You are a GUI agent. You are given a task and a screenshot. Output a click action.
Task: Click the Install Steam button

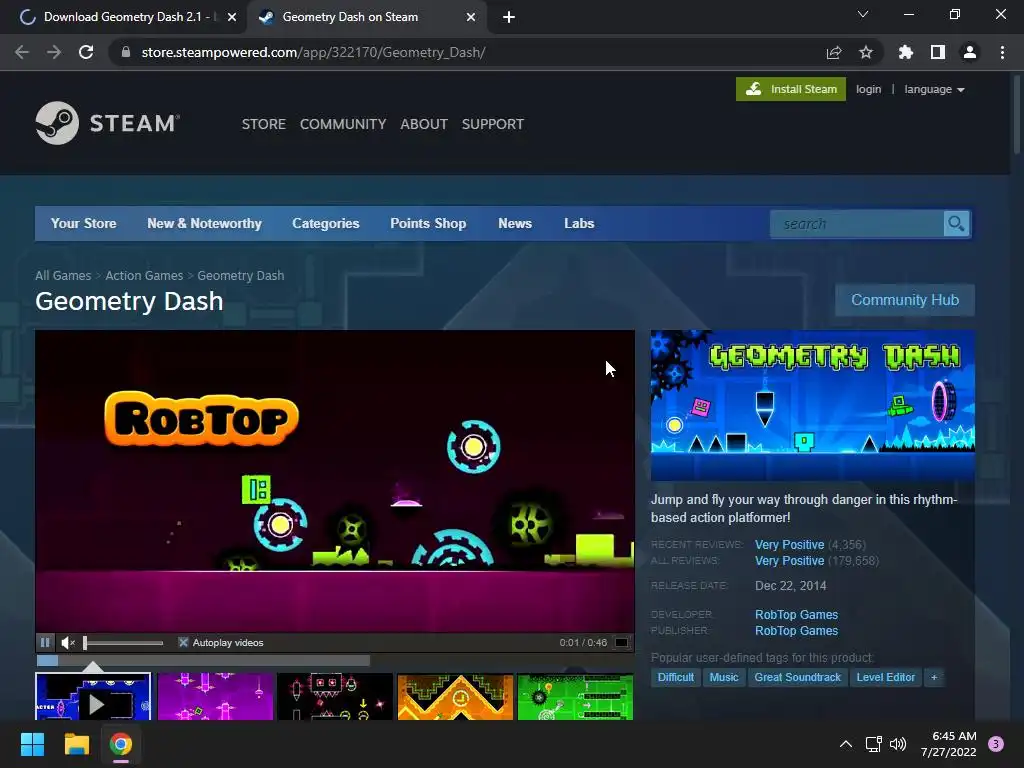(791, 89)
